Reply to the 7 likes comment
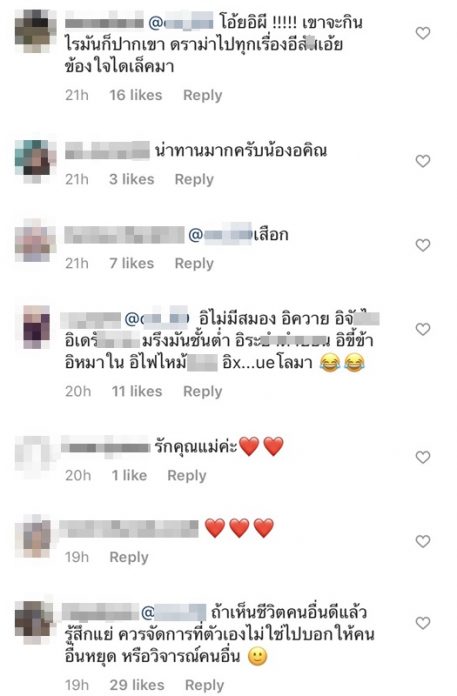This screenshot has height=696, width=457. click(194, 264)
